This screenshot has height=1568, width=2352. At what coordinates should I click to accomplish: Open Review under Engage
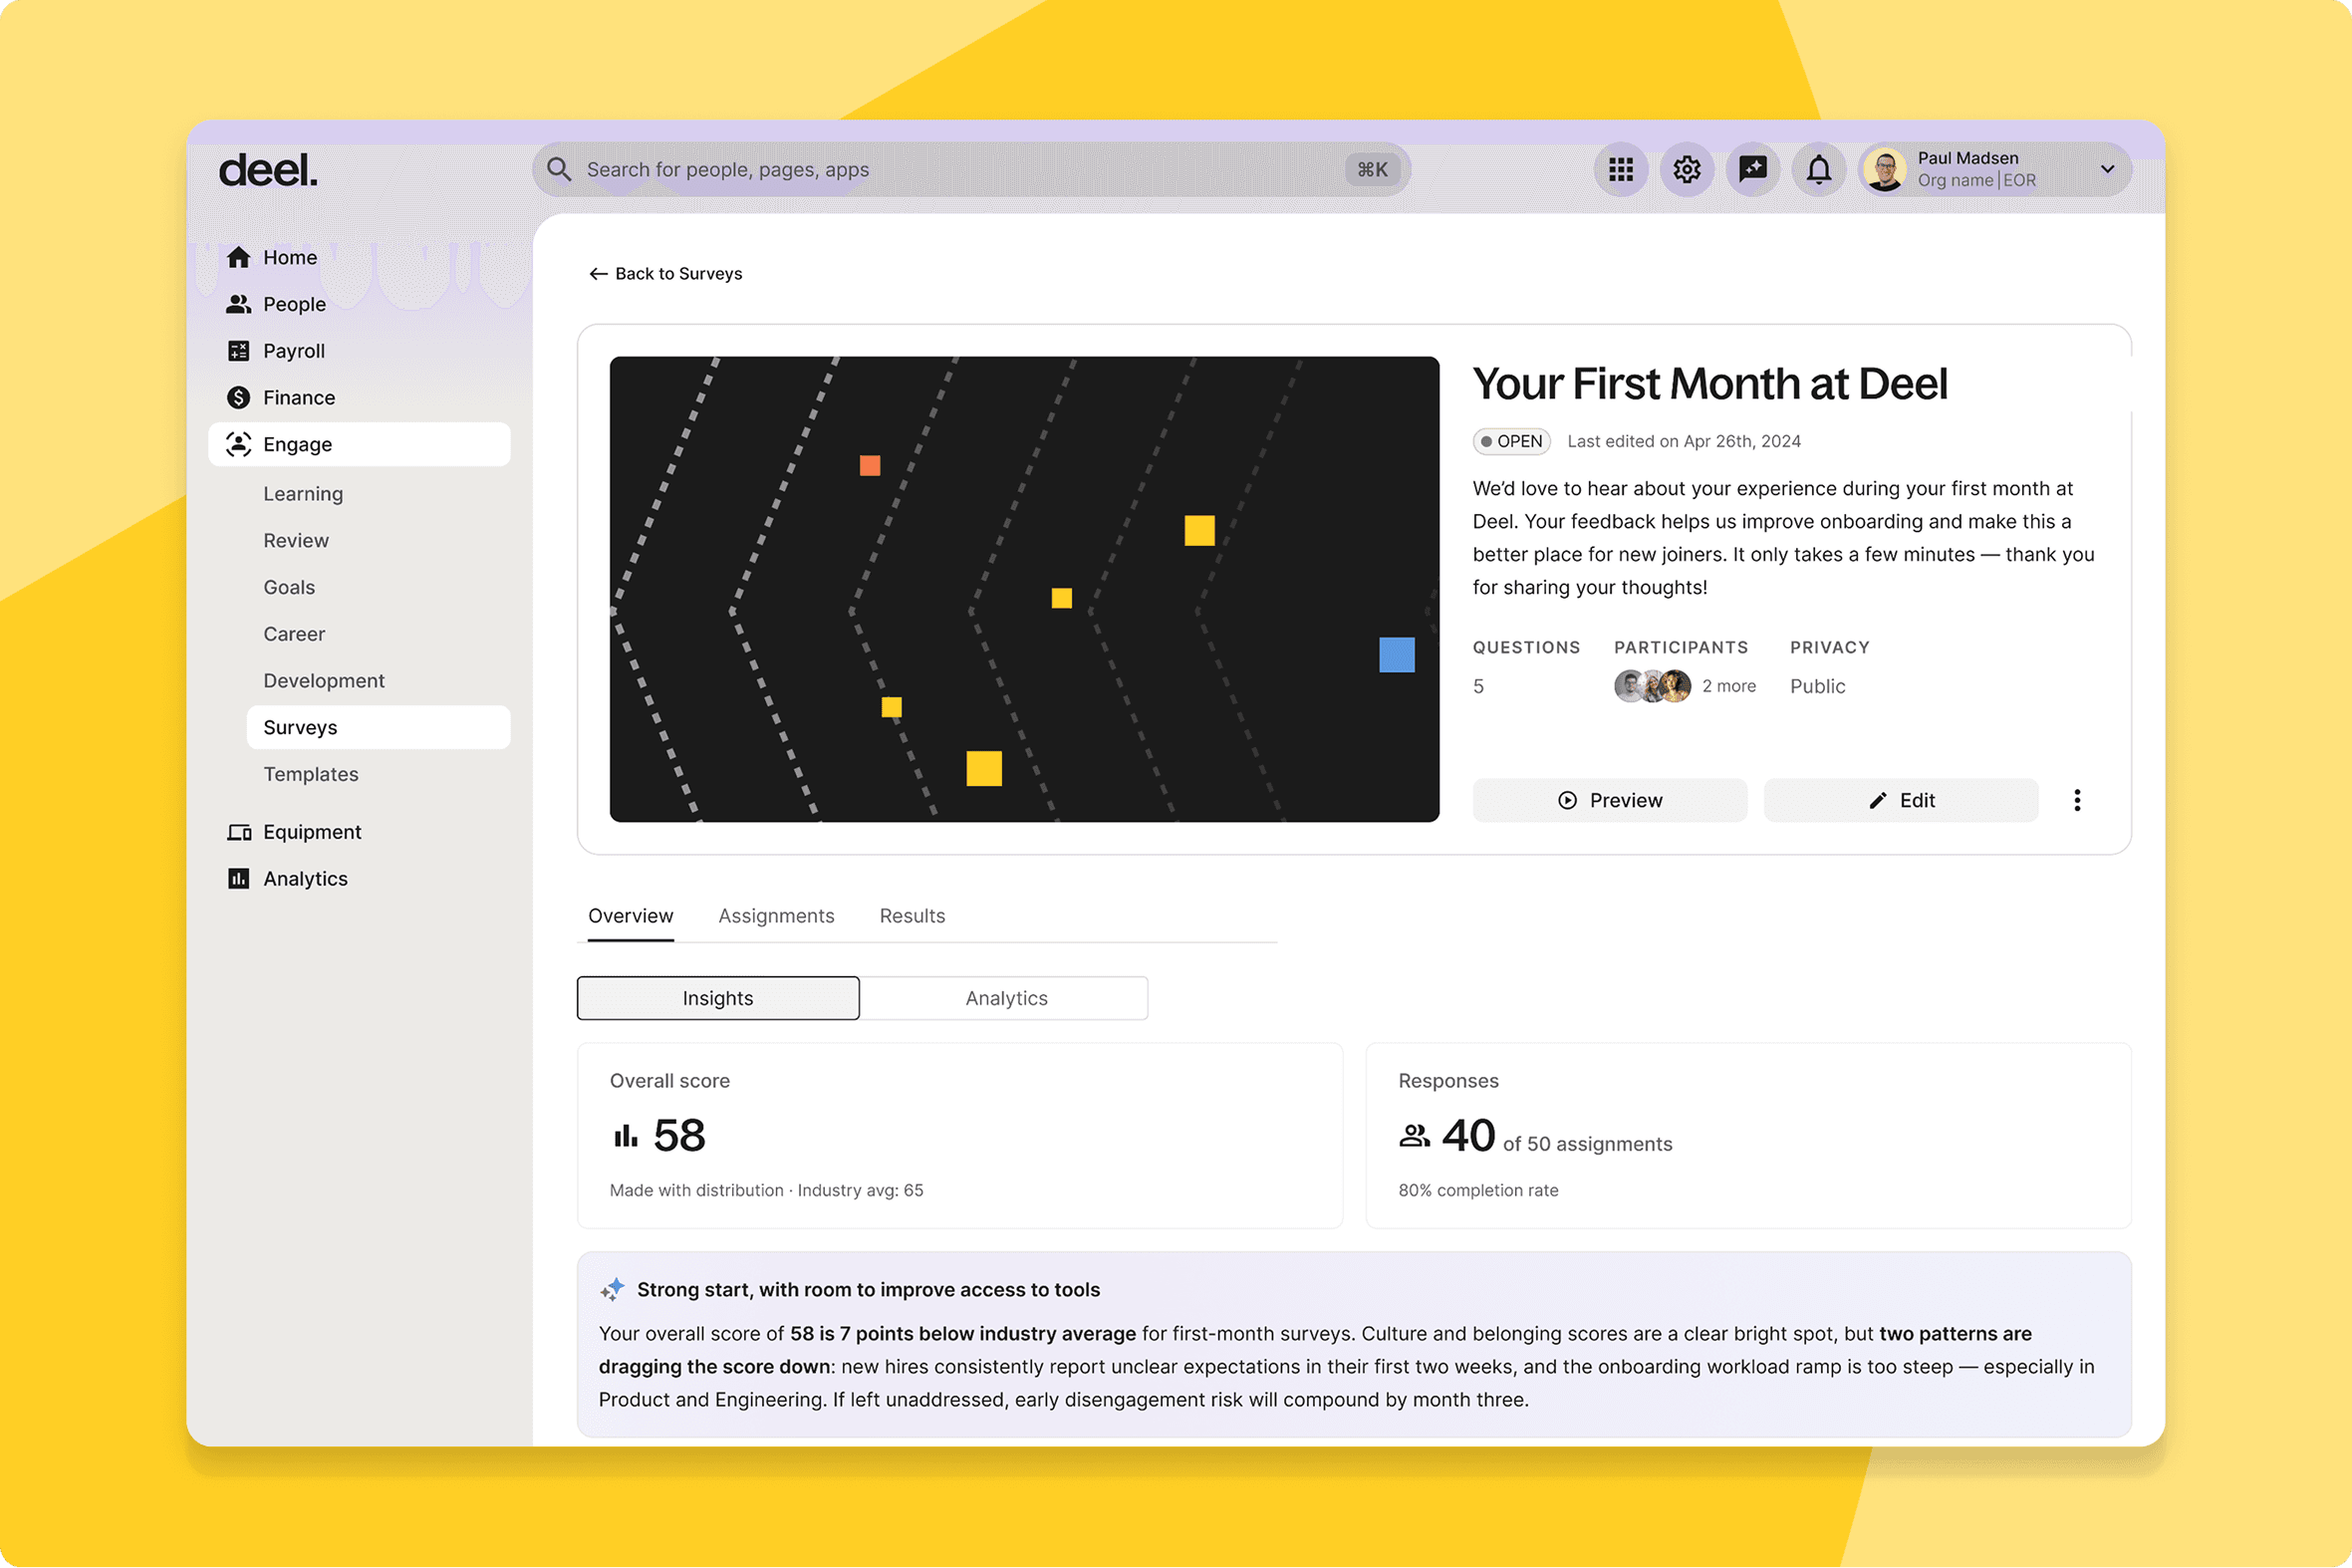[296, 540]
